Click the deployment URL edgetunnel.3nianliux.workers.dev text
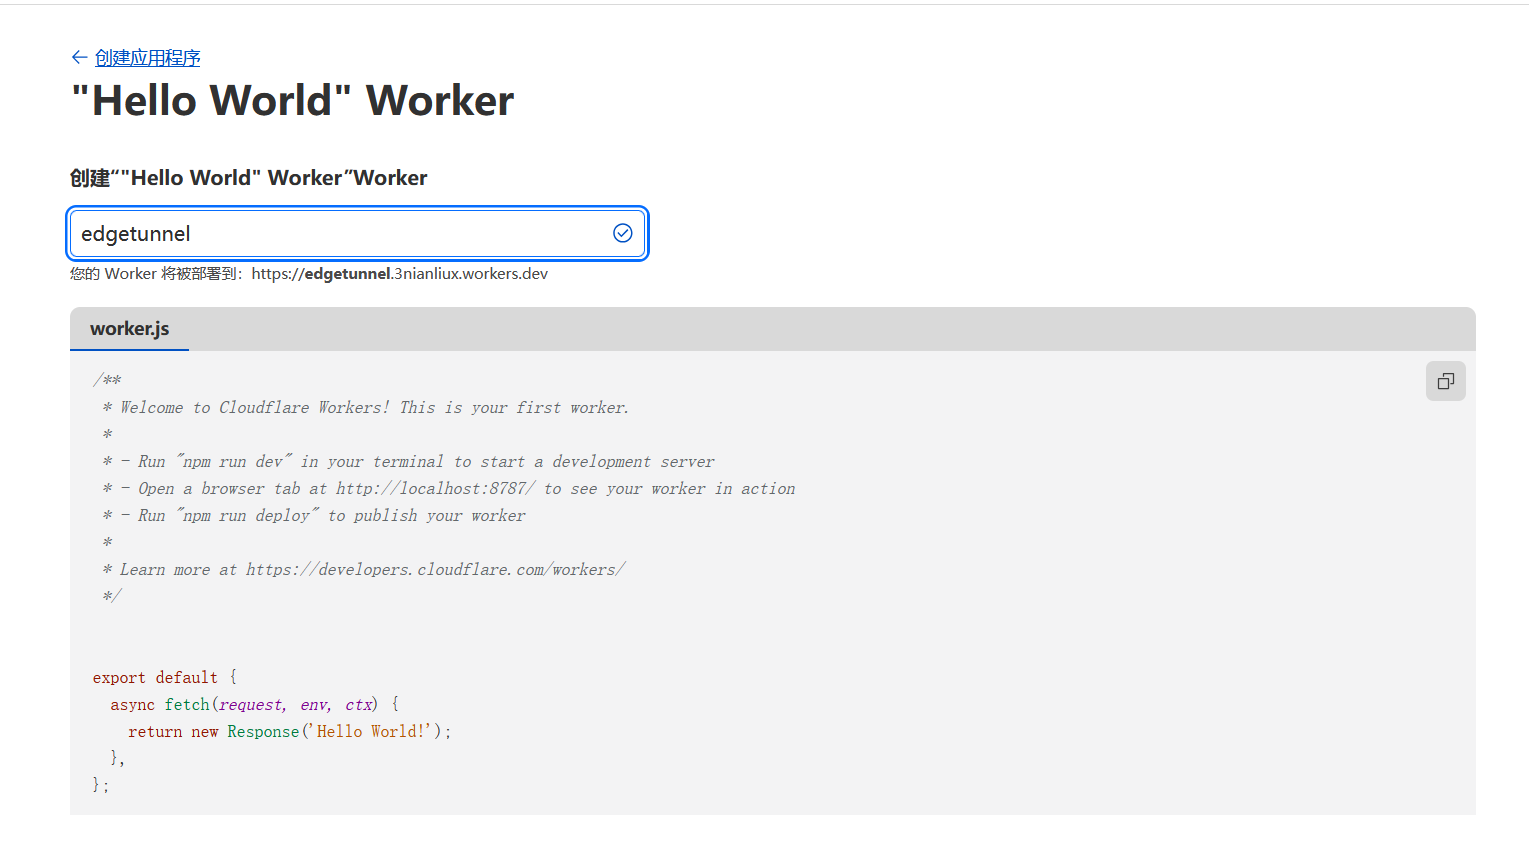The width and height of the screenshot is (1529, 866). coord(399,274)
